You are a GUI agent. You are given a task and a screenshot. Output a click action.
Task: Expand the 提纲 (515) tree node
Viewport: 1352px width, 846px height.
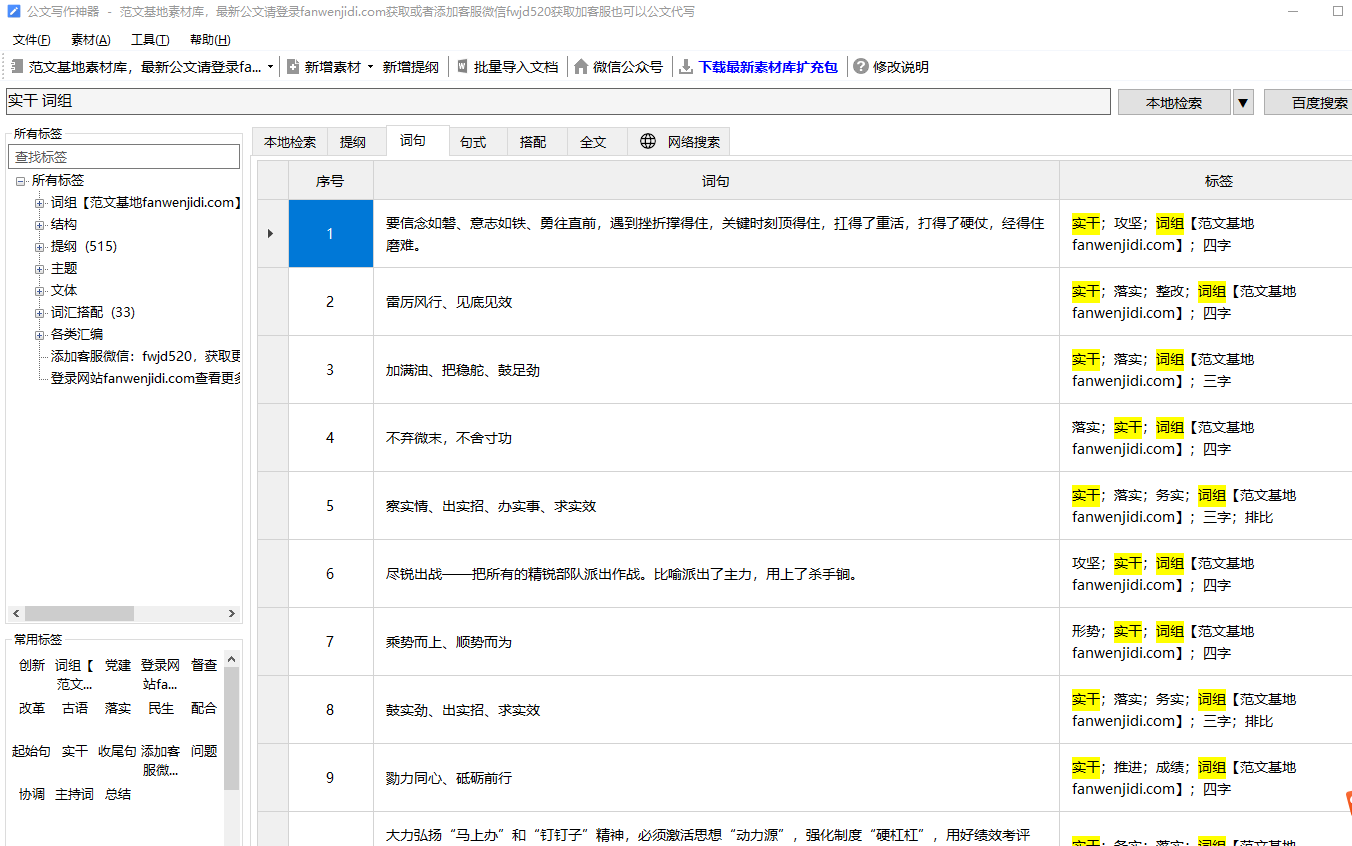pos(40,247)
